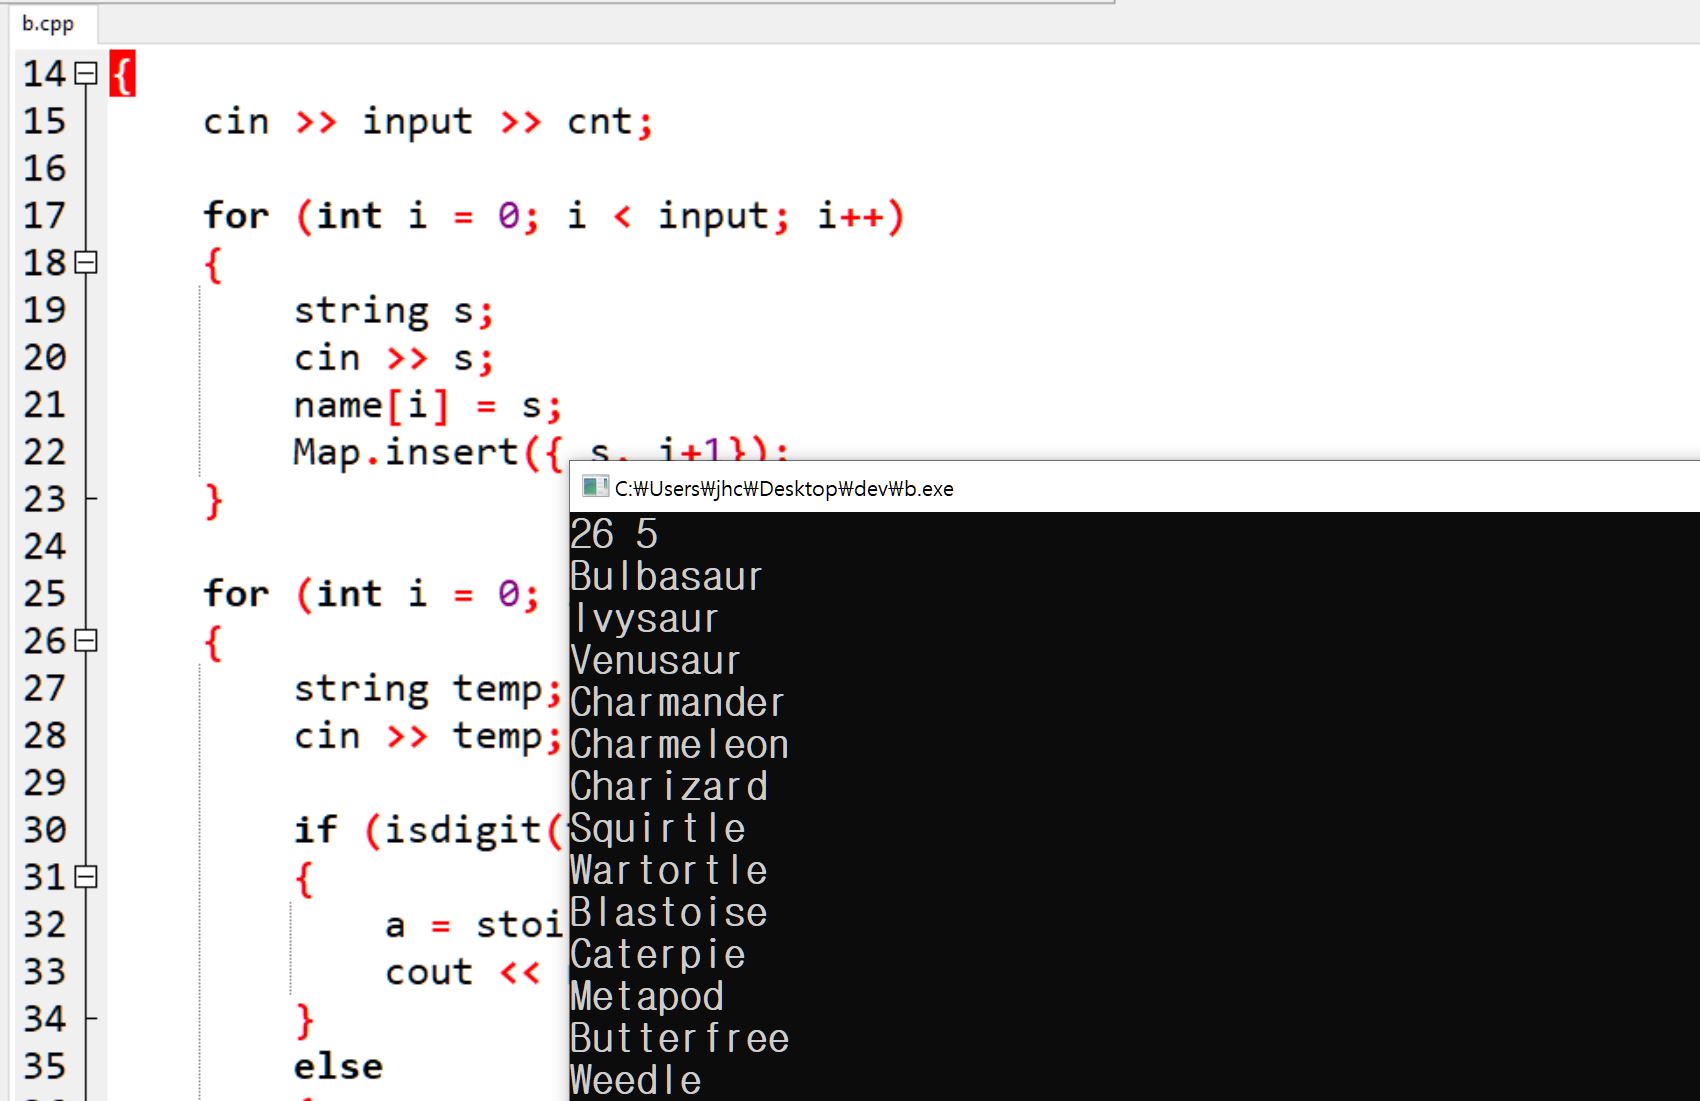Click the highlighted opening brace on line 14
This screenshot has width=1700, height=1101.
tap(123, 74)
